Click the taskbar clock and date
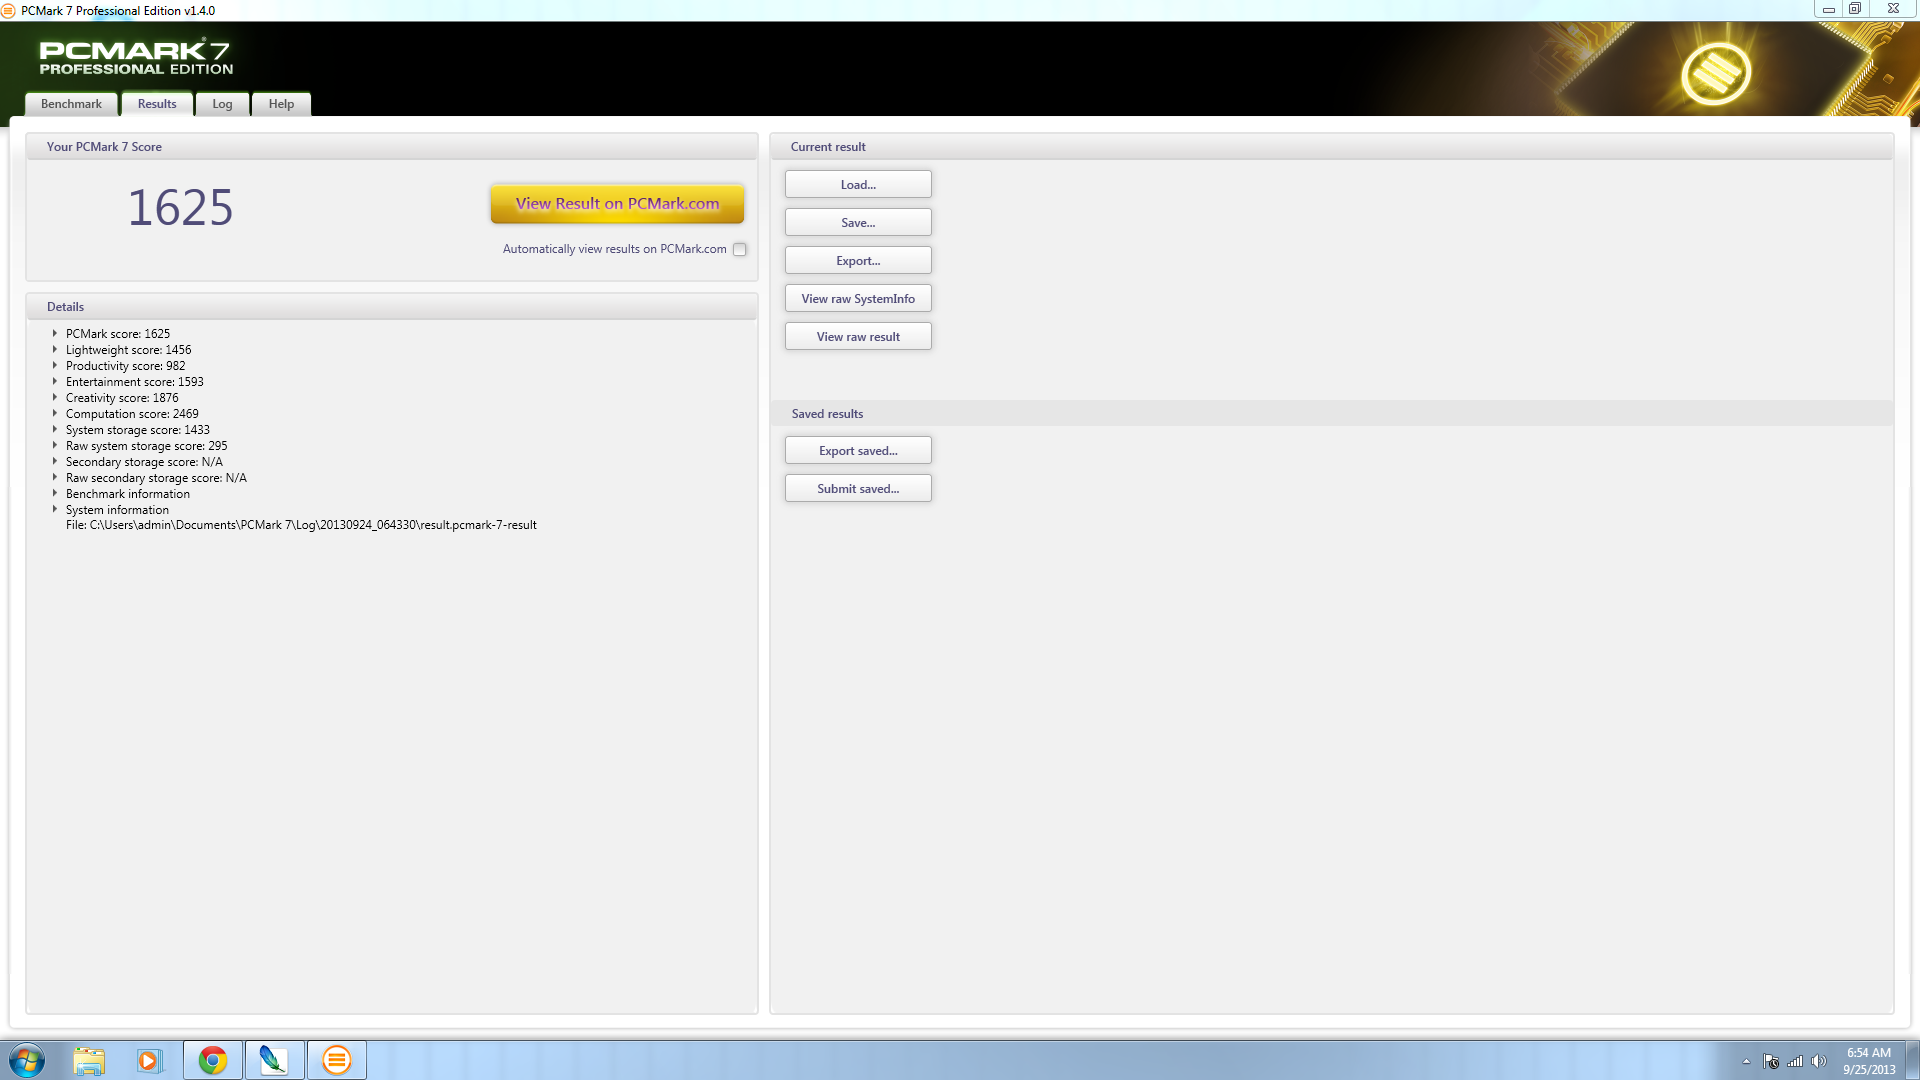 coord(1868,1061)
